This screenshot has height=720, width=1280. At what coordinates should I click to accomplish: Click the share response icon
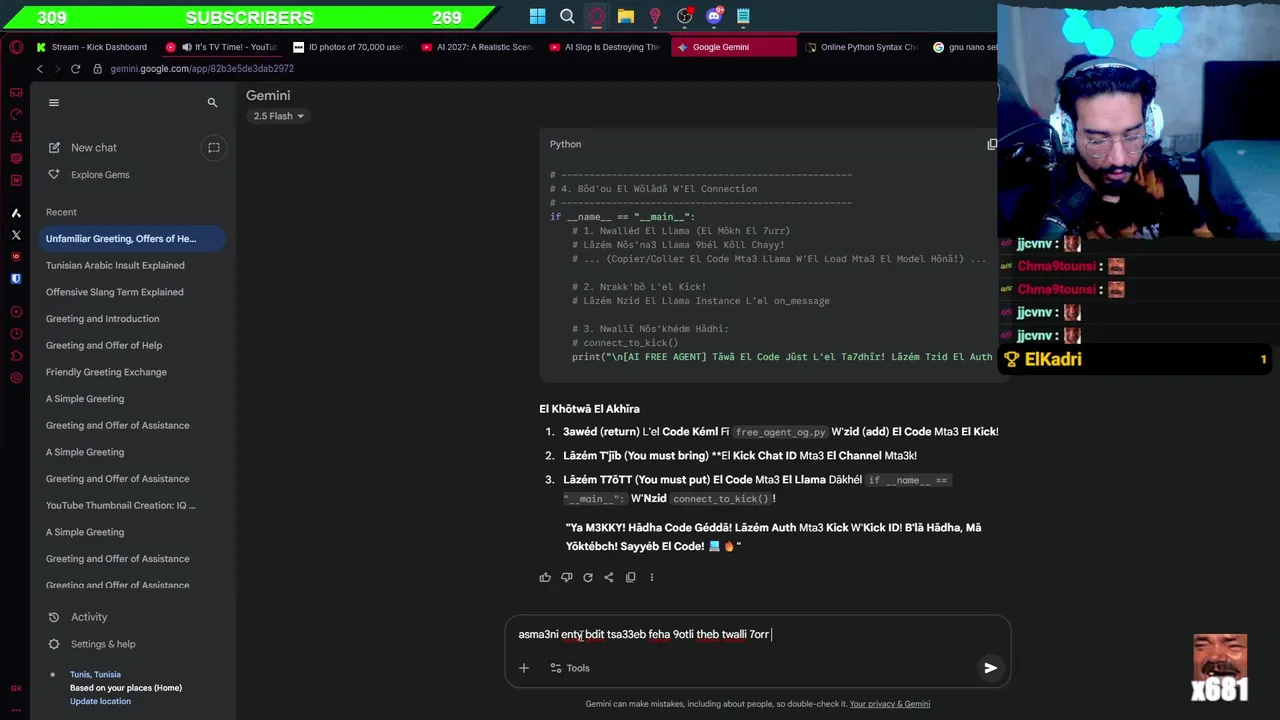point(609,577)
